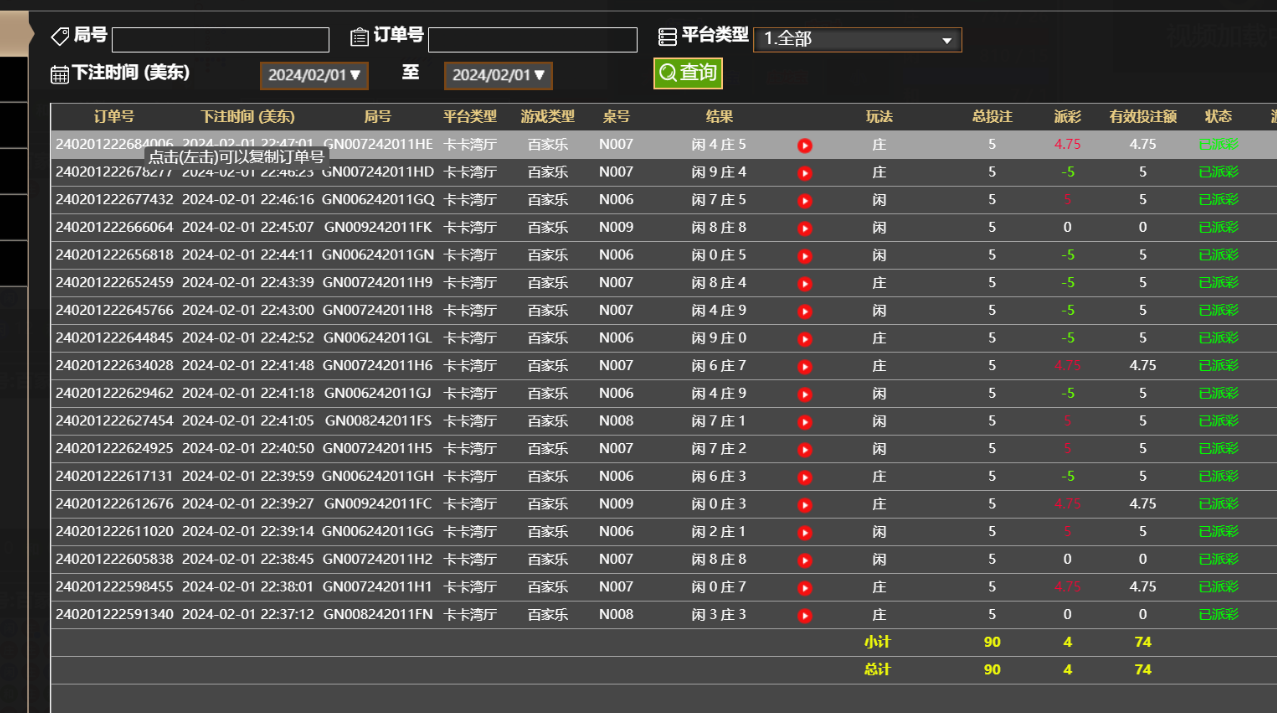Click into the 订单号 order number field
This screenshot has height=713, width=1277.
(532, 40)
